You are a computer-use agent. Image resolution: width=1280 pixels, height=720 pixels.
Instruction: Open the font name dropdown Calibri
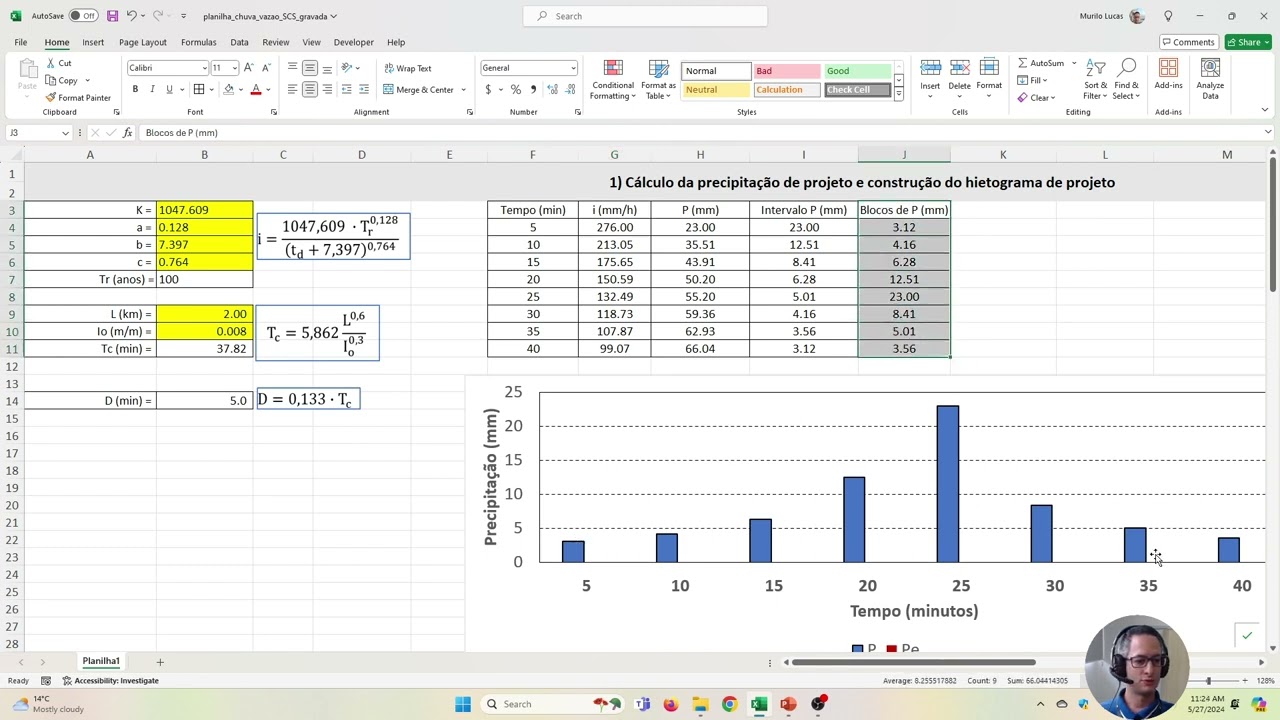[x=205, y=68]
